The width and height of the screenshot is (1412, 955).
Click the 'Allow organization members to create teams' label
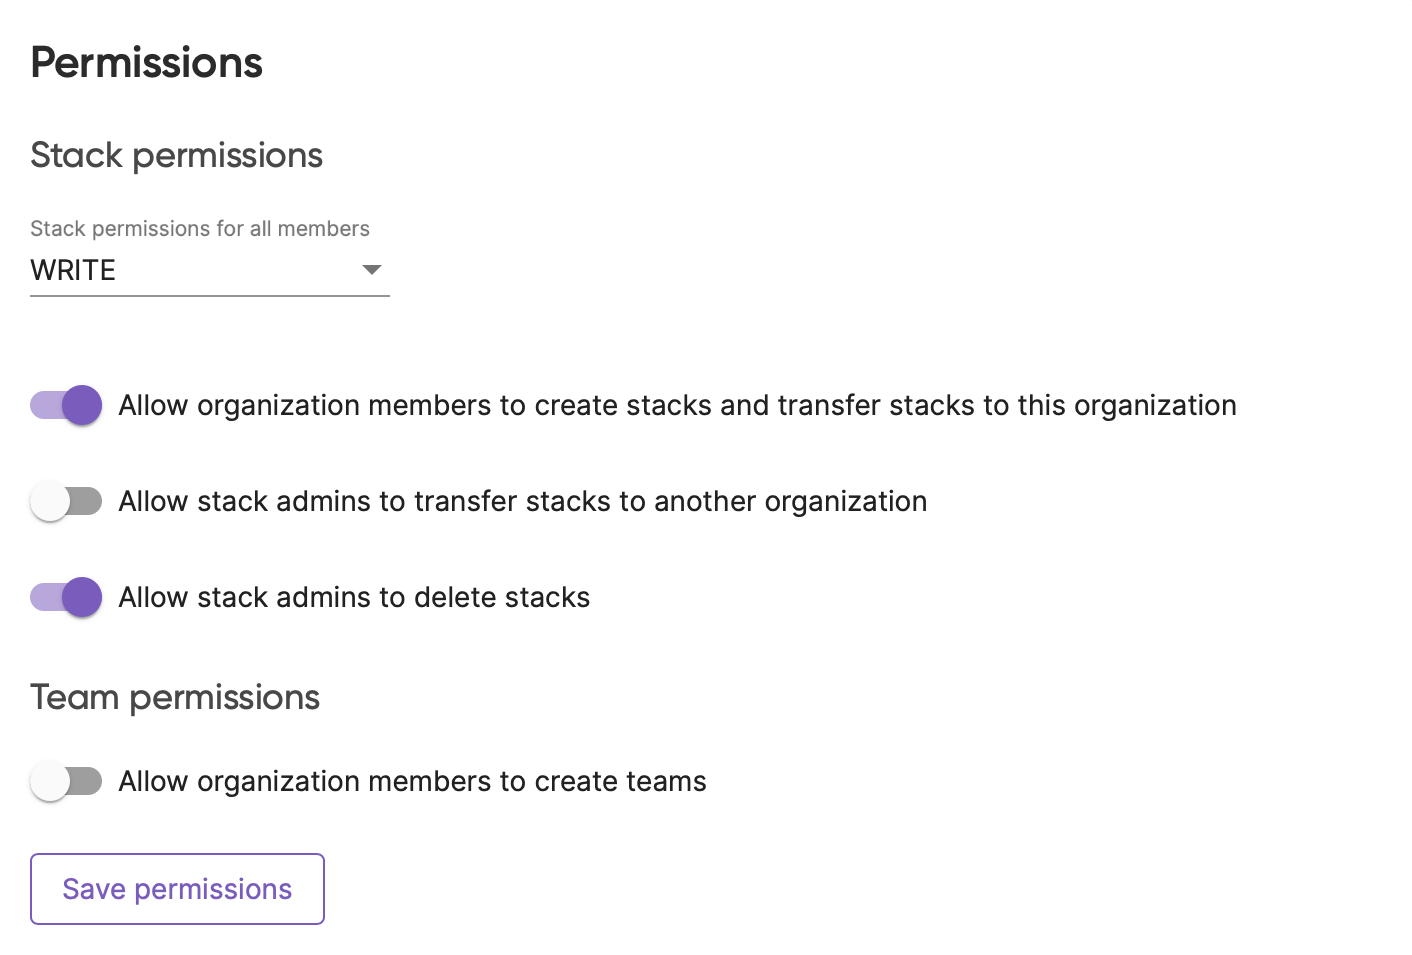(412, 781)
